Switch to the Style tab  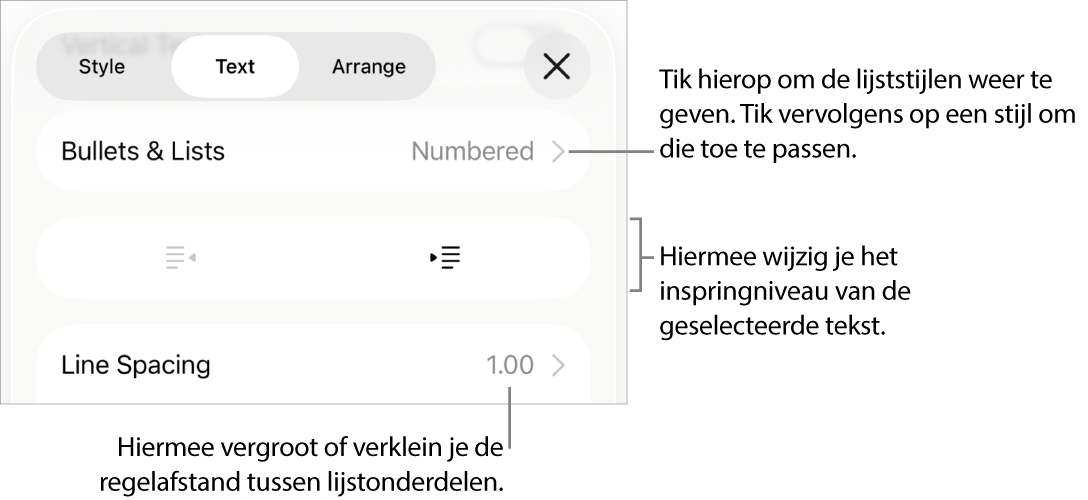tap(102, 67)
